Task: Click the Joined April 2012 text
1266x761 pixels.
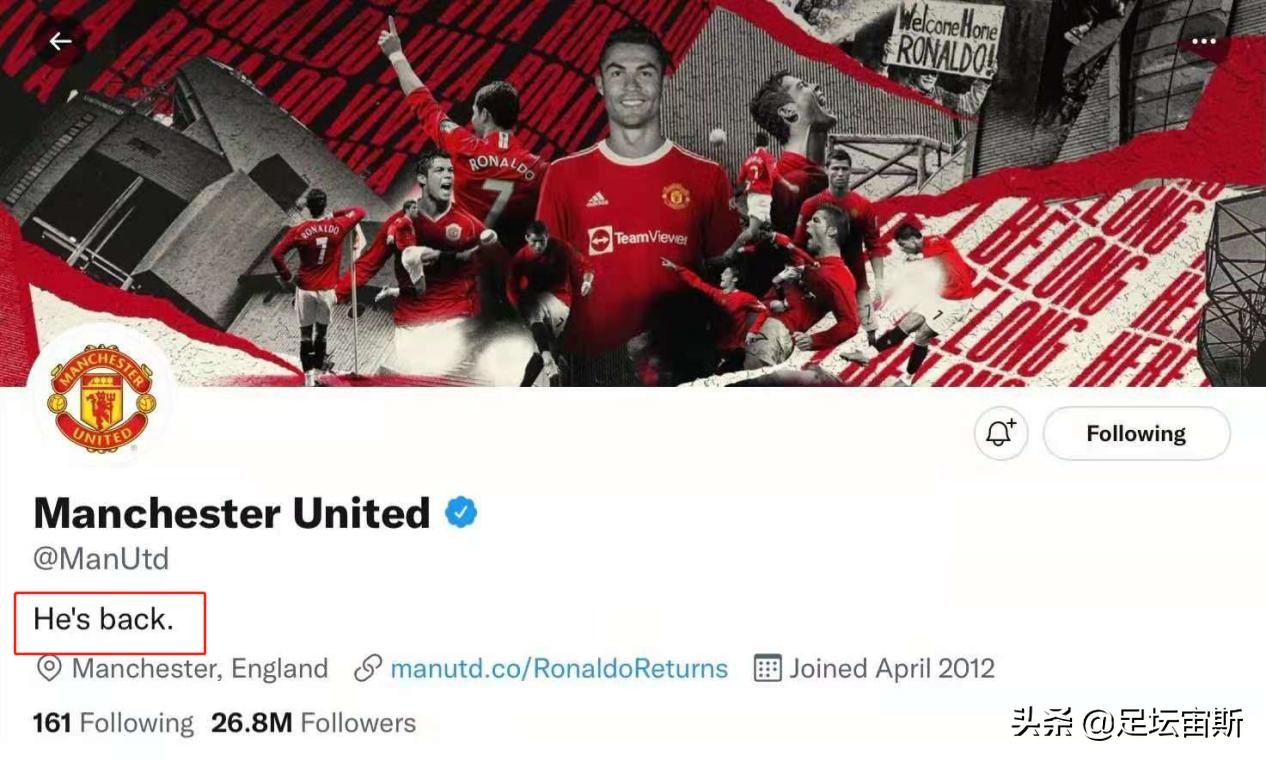Action: coord(892,668)
